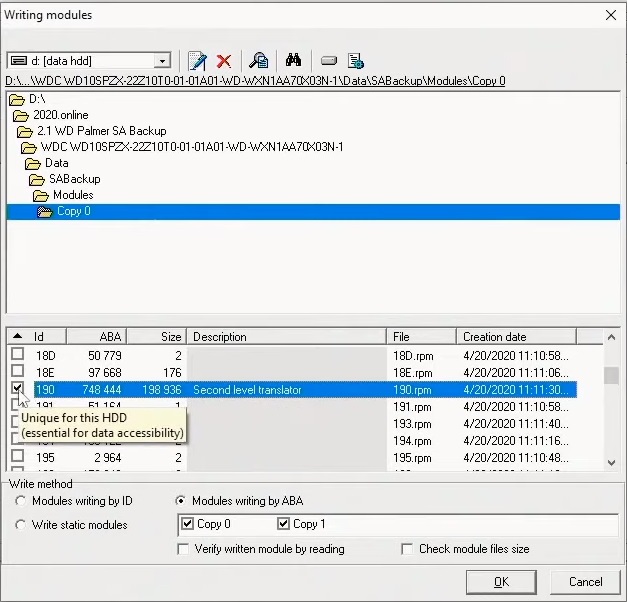Enable Check module files size option
627x602 pixels.
(407, 549)
